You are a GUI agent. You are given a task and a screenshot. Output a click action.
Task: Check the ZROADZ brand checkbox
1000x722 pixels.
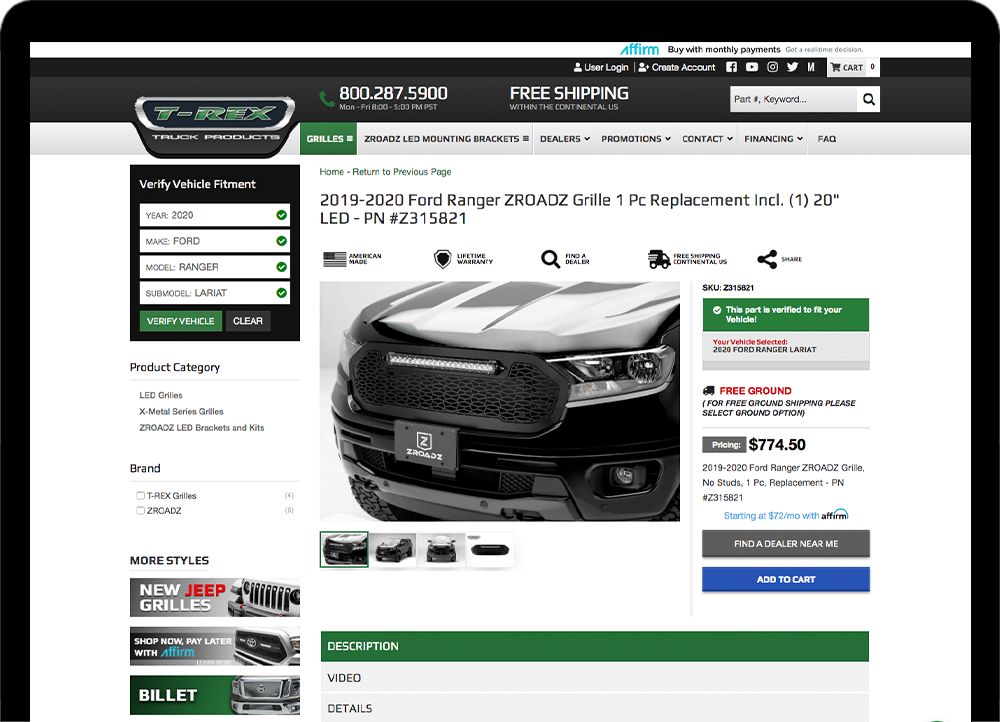pyautogui.click(x=141, y=511)
